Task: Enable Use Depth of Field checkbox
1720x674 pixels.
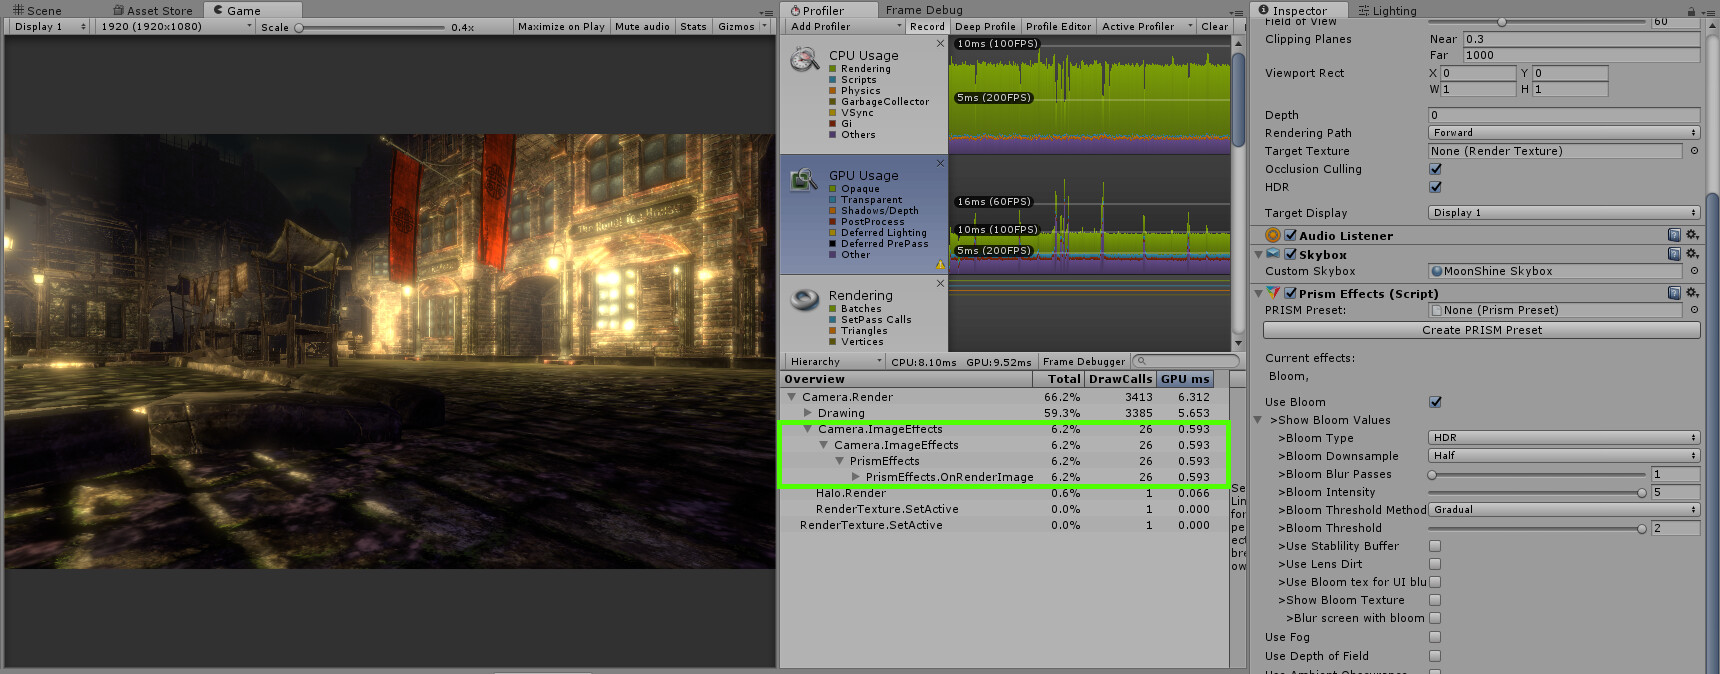Action: [x=1435, y=656]
